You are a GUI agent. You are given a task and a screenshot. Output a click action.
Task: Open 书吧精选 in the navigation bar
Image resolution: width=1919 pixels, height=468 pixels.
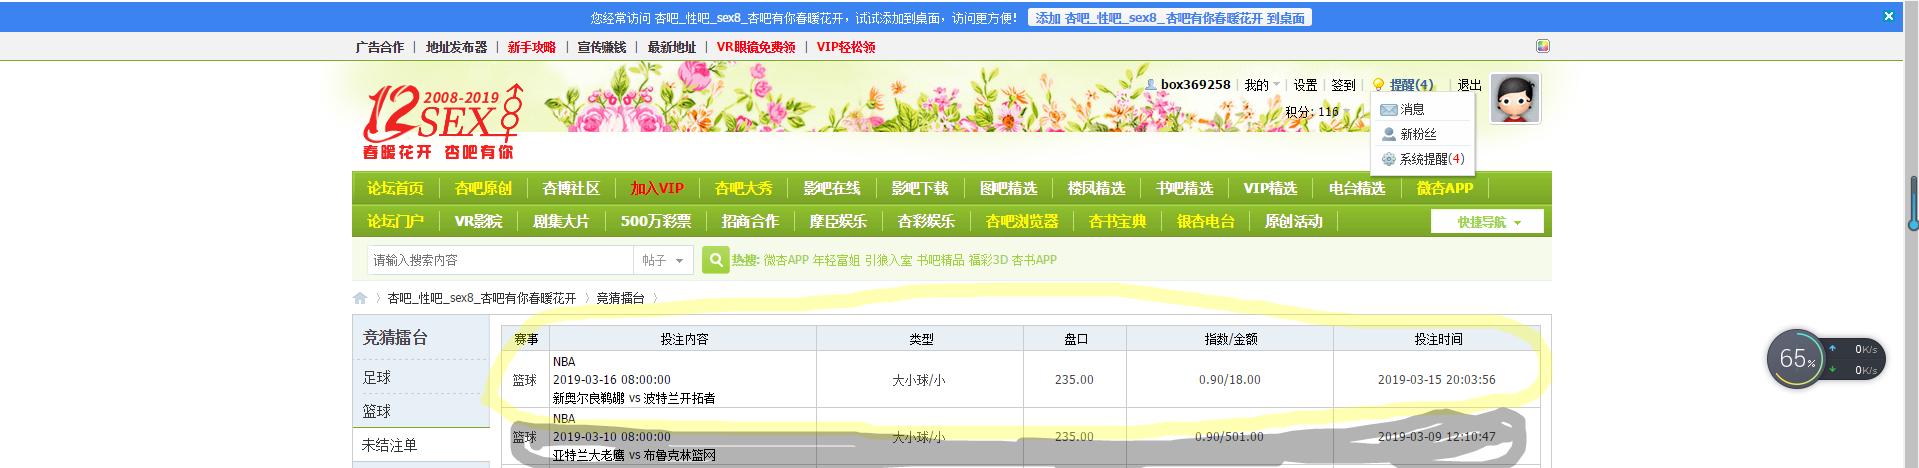click(1184, 188)
